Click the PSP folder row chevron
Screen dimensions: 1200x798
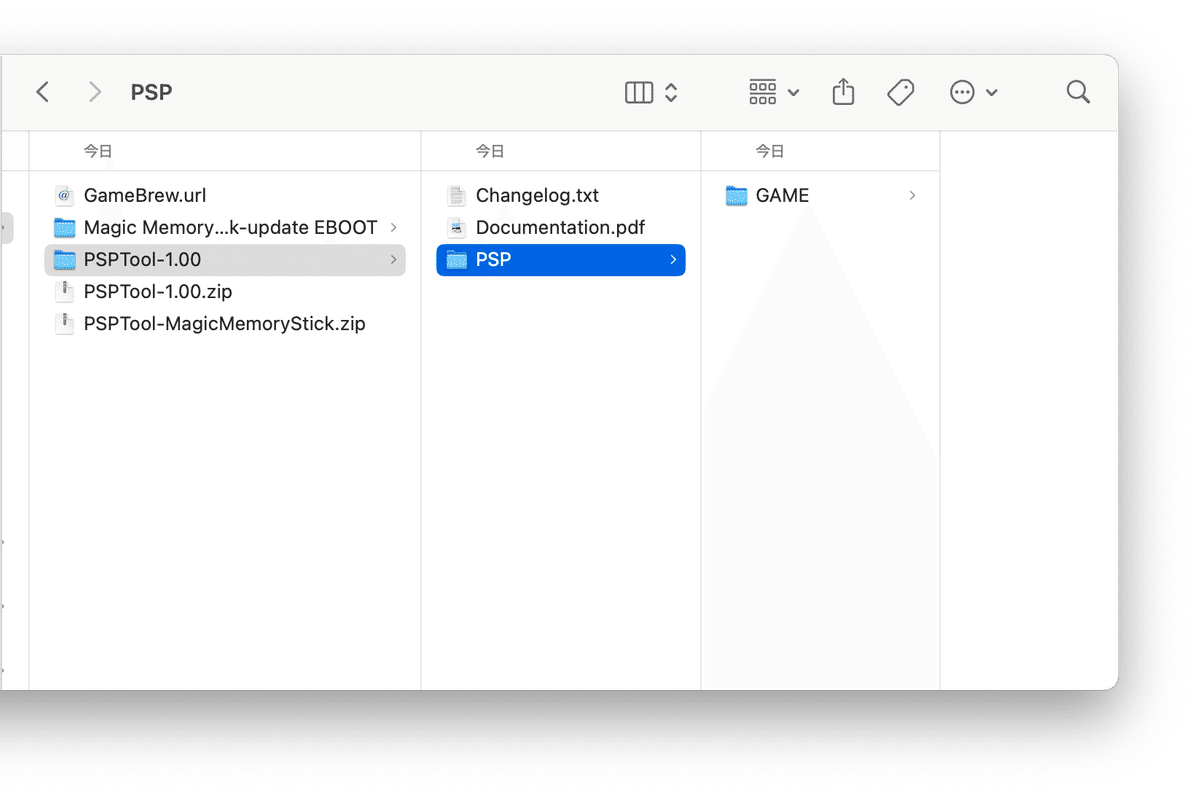(673, 260)
